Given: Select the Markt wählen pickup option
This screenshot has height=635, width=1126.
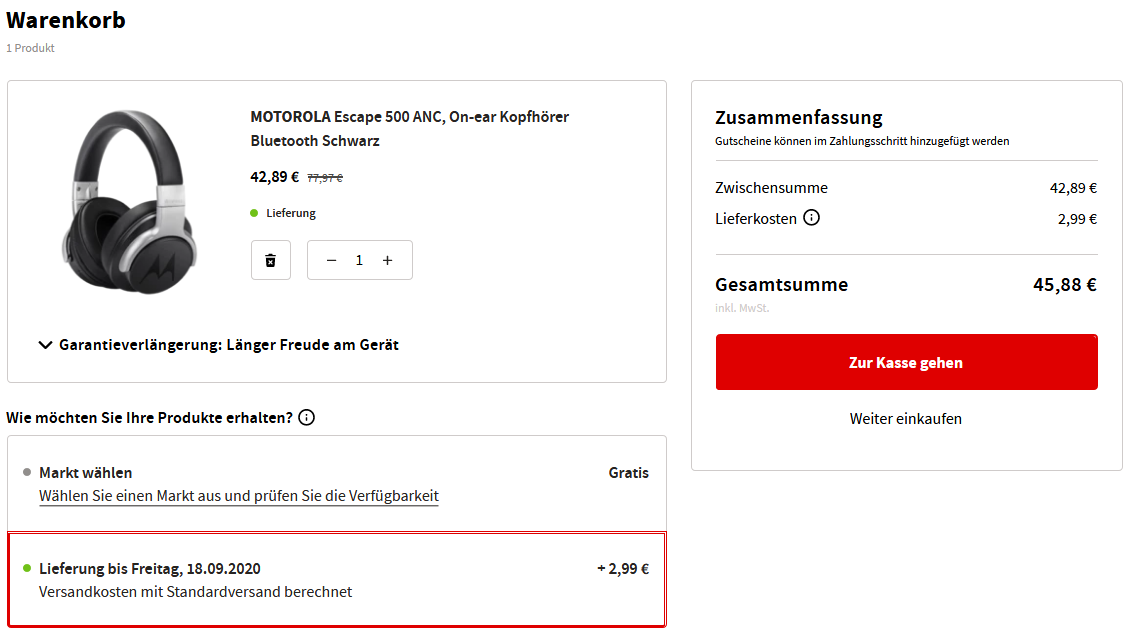Looking at the screenshot, I should pyautogui.click(x=86, y=472).
